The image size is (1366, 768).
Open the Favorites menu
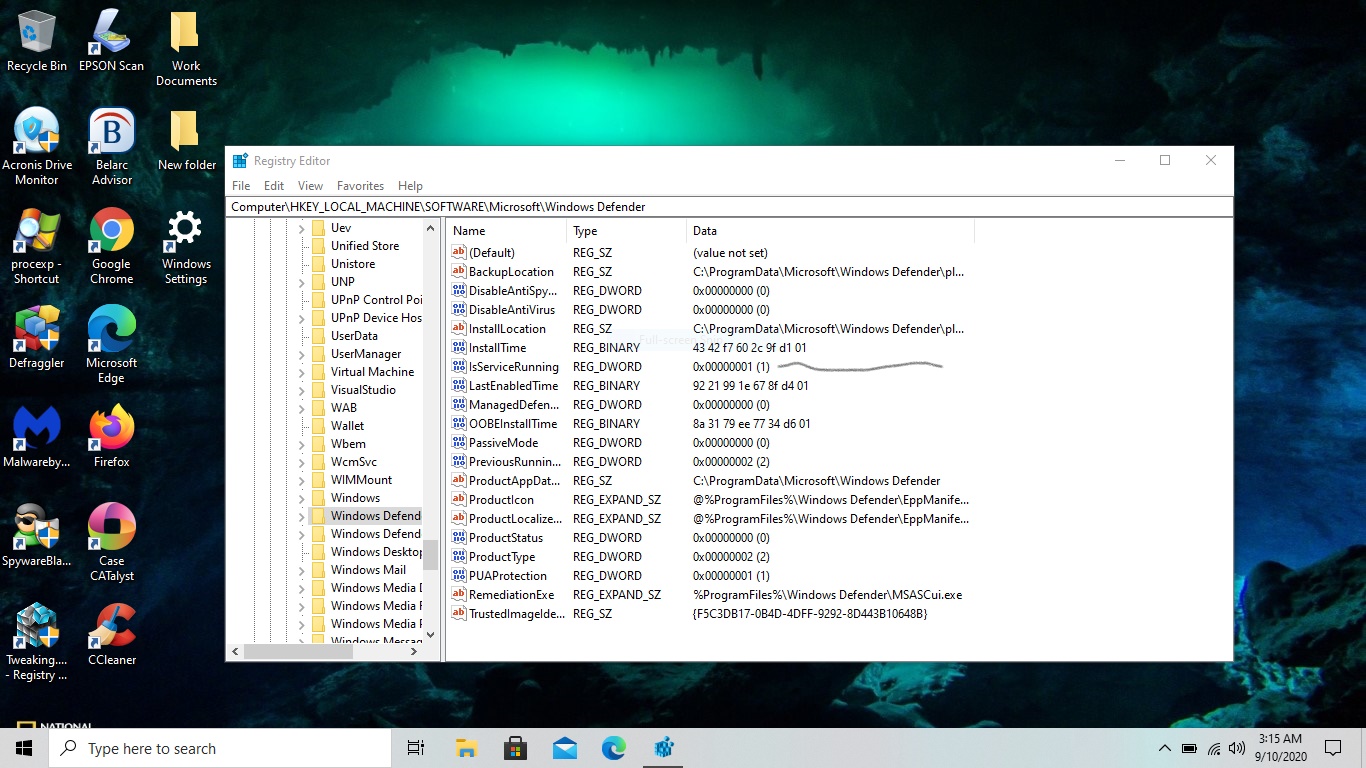pyautogui.click(x=360, y=185)
